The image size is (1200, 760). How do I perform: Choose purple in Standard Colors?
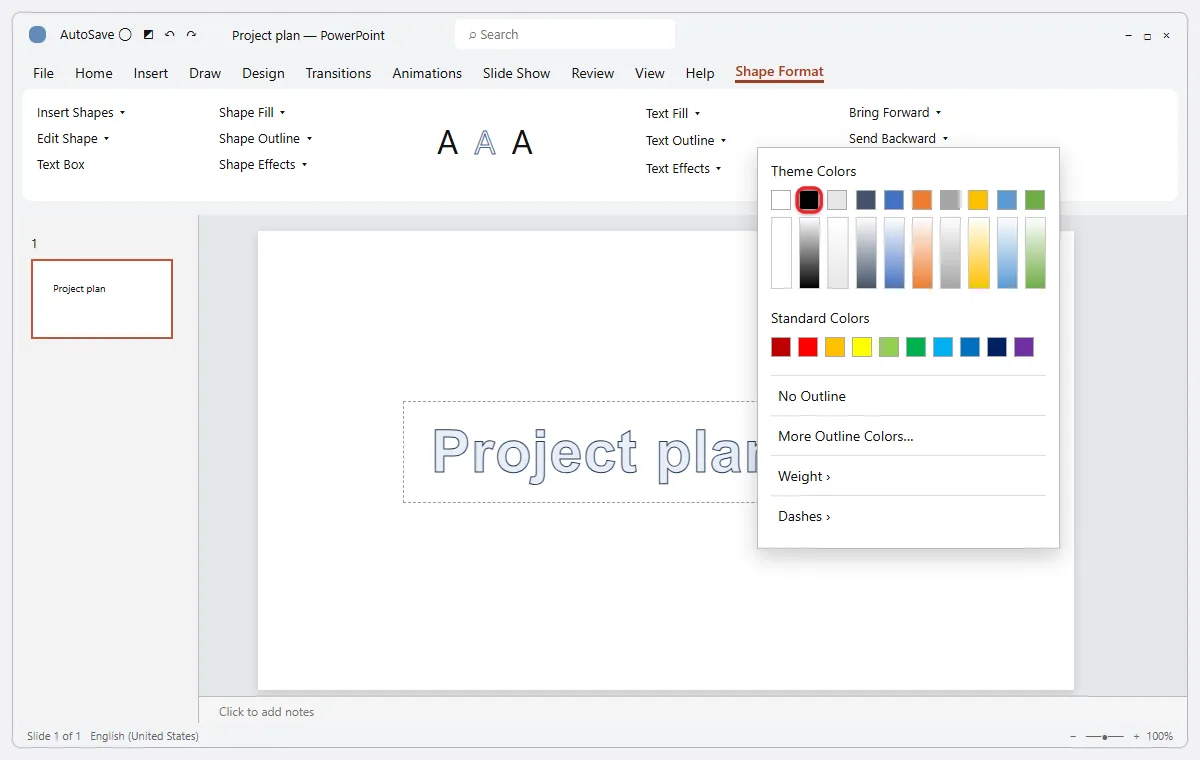tap(1024, 347)
